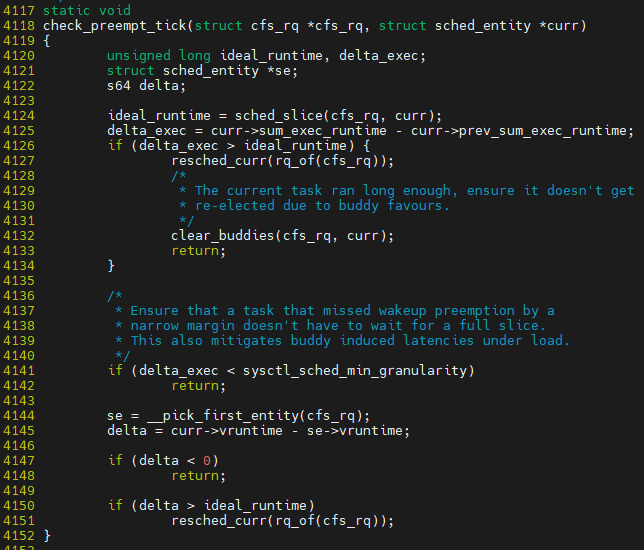Click the closing brace on line 4134
Screen dimensions: 644x550
(x=111, y=266)
